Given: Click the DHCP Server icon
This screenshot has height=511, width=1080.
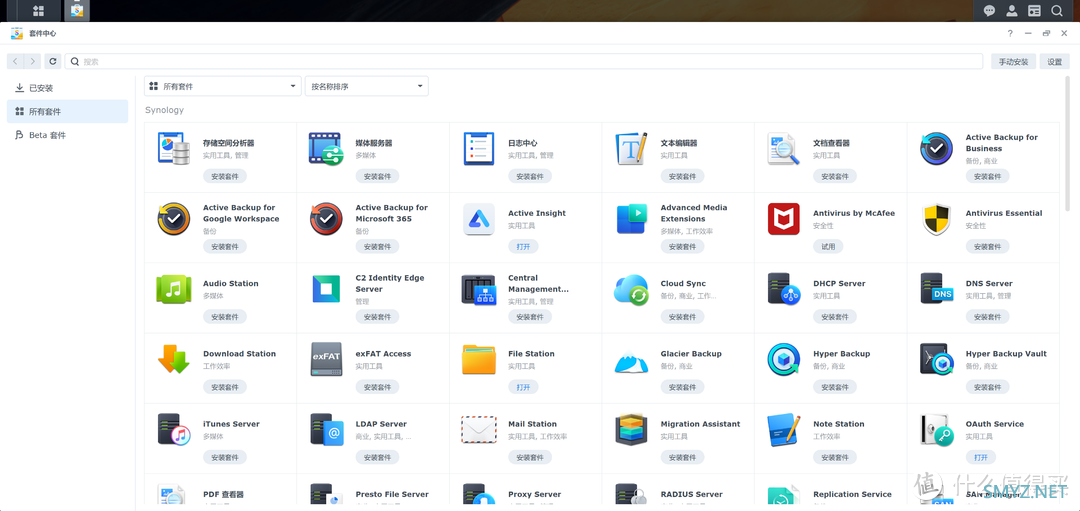Looking at the screenshot, I should 784,289.
